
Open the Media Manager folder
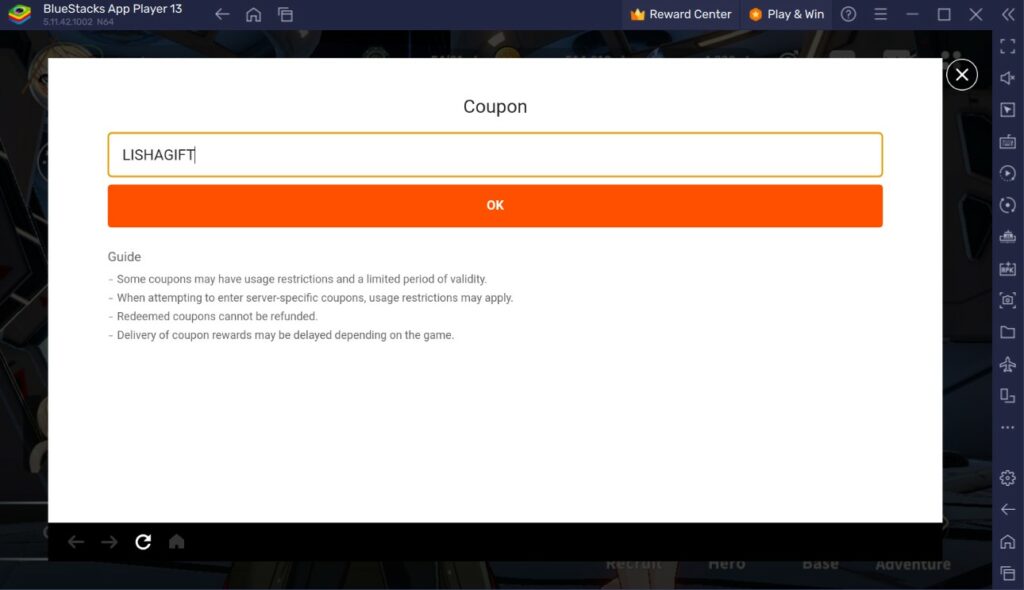[x=1008, y=332]
